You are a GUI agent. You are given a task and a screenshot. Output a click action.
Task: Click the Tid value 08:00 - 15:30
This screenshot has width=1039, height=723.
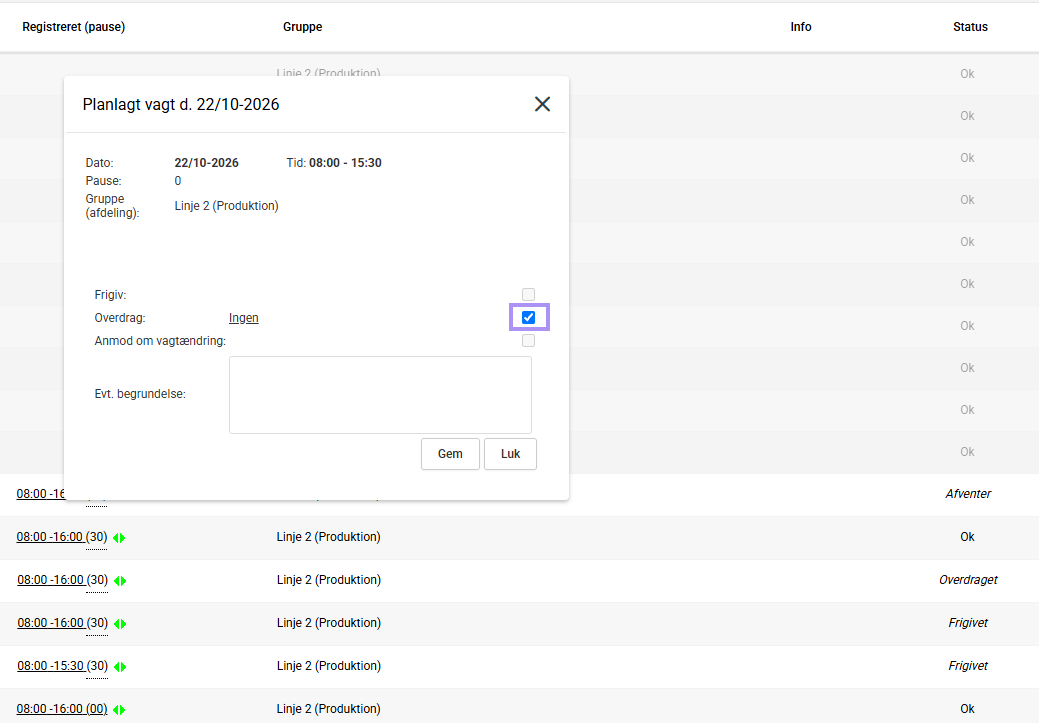(x=345, y=163)
